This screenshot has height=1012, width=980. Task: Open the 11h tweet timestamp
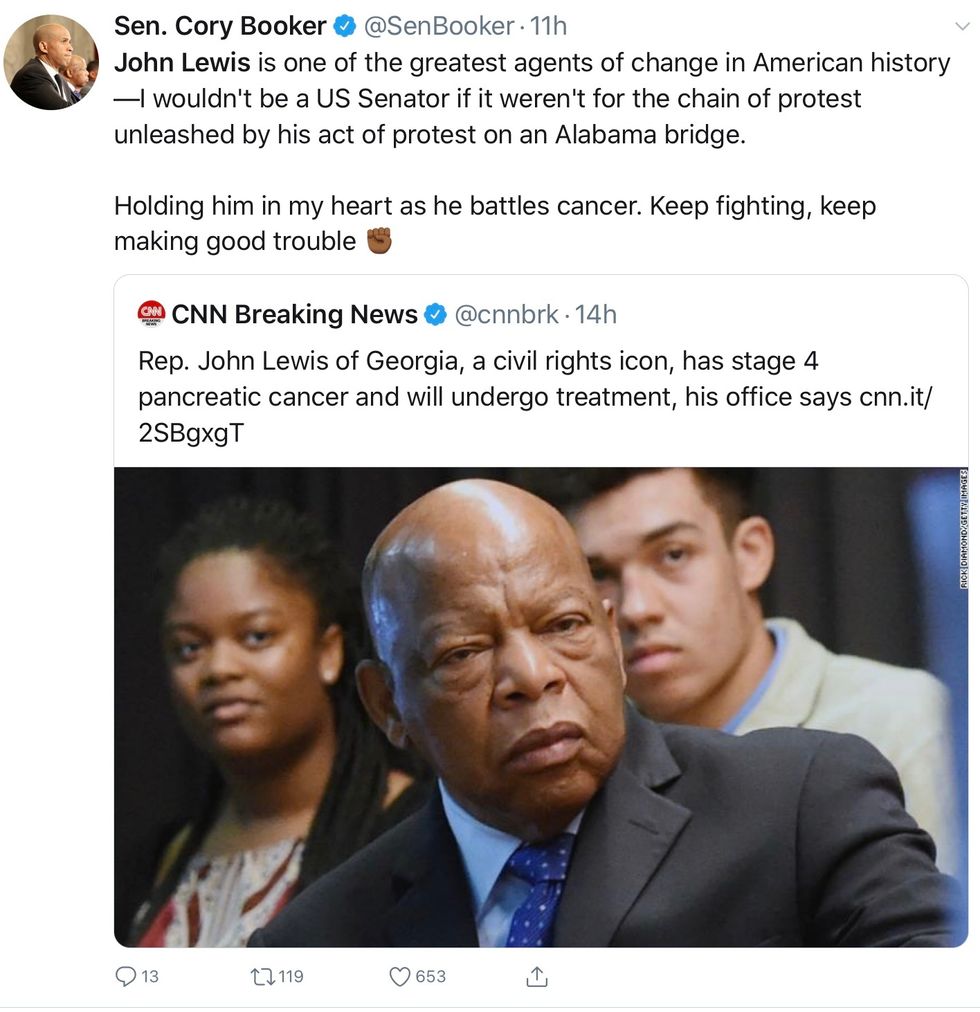[x=548, y=25]
